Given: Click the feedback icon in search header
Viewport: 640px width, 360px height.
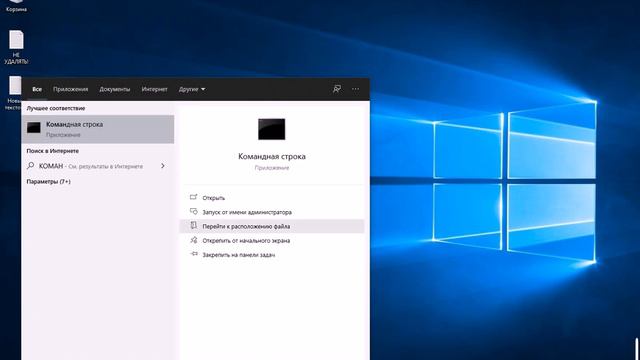Looking at the screenshot, I should [x=337, y=89].
